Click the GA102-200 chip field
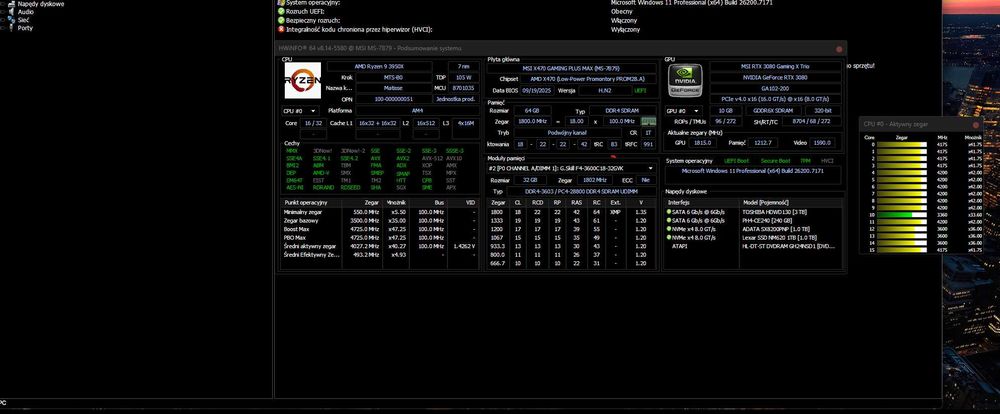This screenshot has width=1000, height=414. [x=775, y=89]
